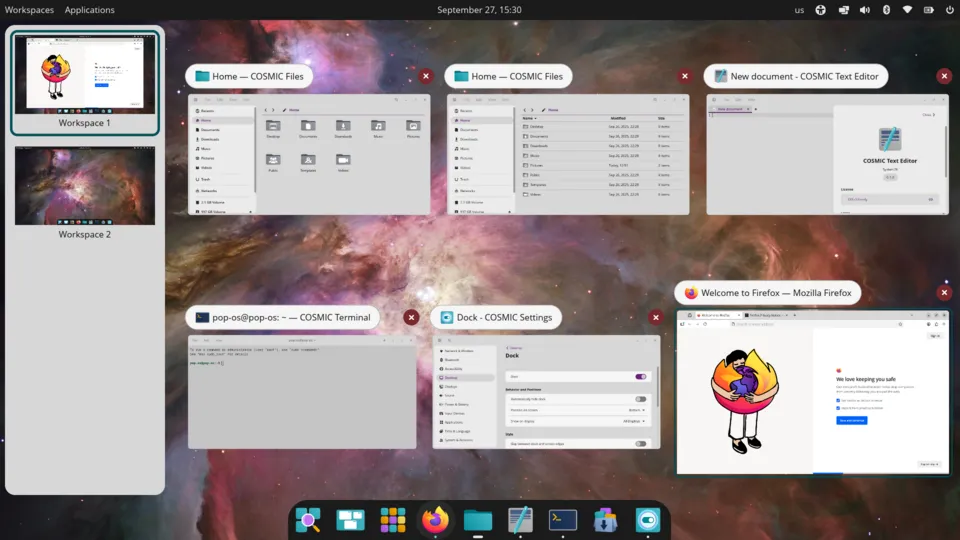Open the Launcher search icon in dock
960x540 pixels.
coord(308,520)
